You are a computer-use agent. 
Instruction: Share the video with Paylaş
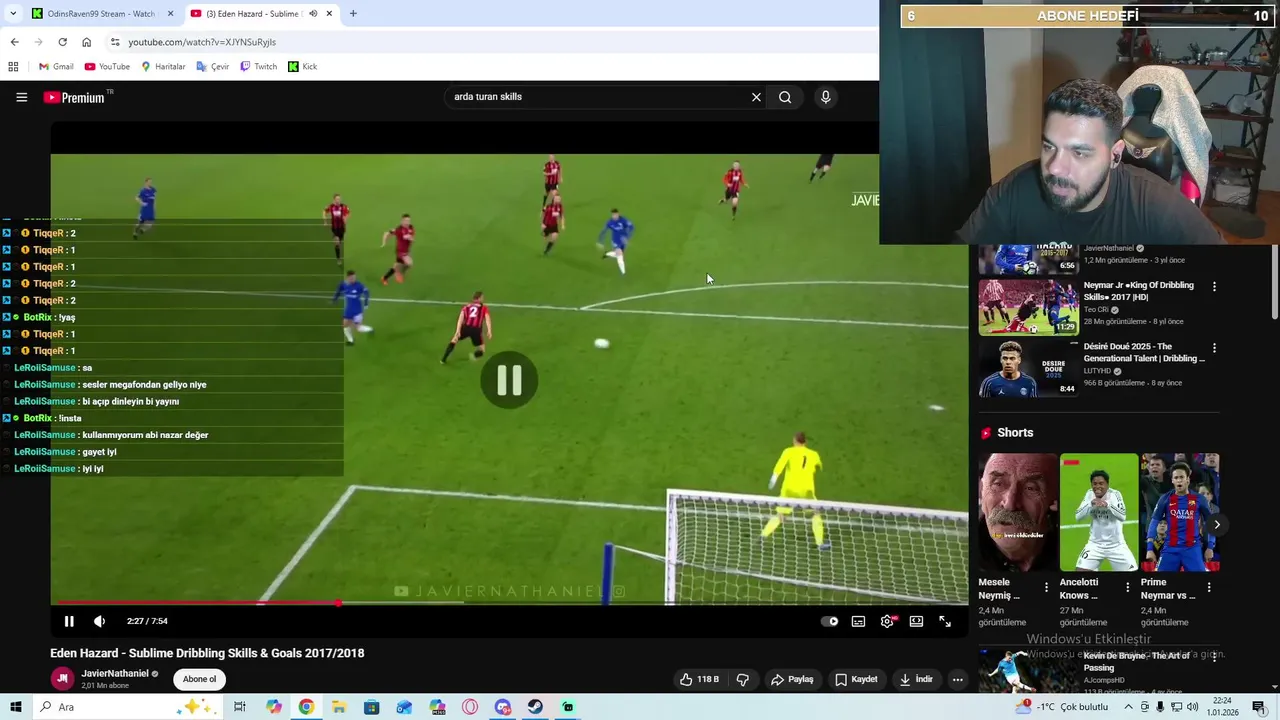point(792,679)
